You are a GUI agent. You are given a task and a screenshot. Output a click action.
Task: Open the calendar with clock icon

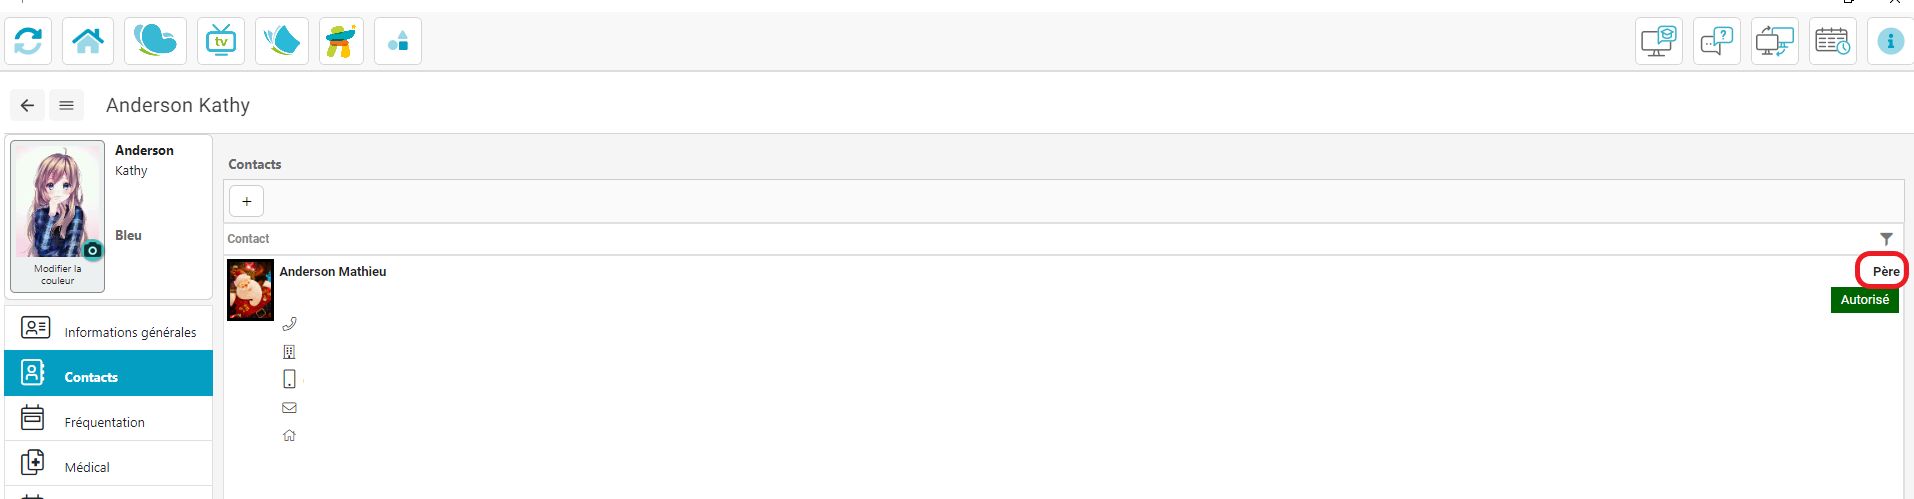tap(1833, 41)
